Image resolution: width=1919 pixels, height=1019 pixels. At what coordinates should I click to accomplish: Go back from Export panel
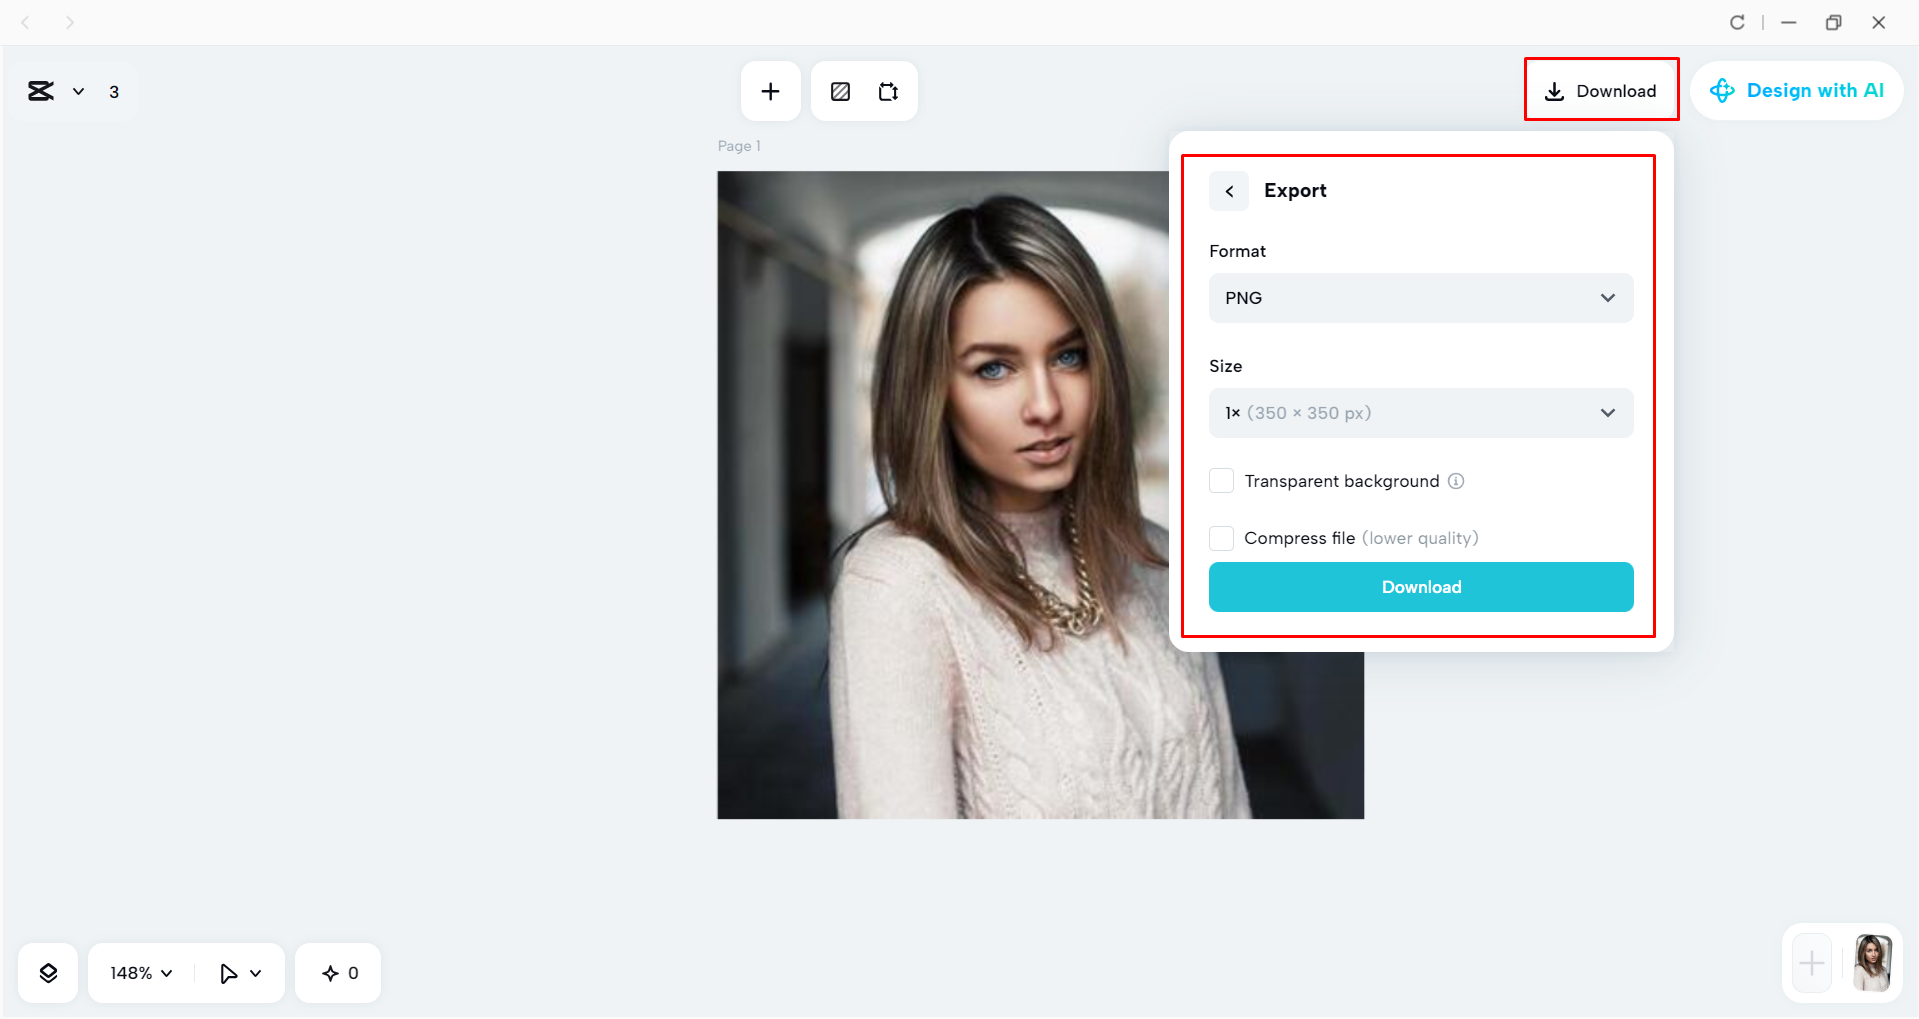click(1228, 190)
